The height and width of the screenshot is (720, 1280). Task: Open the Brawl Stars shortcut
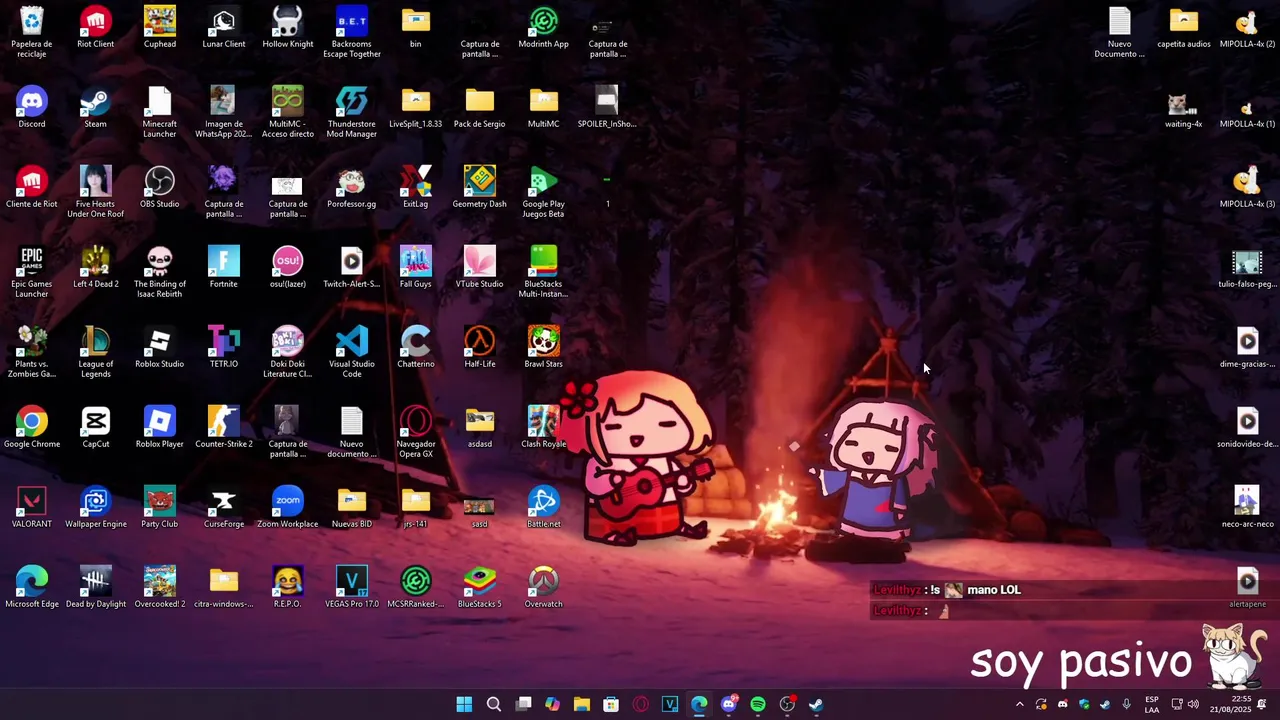tap(544, 348)
